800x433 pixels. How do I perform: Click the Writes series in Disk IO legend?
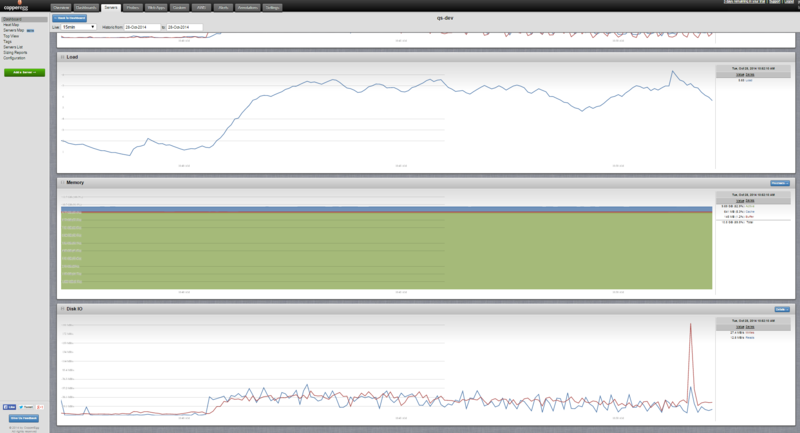pyautogui.click(x=750, y=333)
